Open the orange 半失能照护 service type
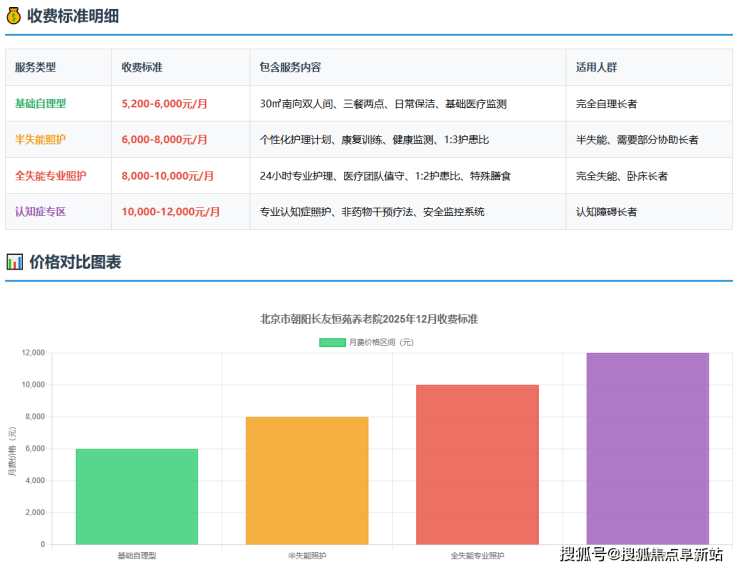This screenshot has width=740, height=570. [40, 140]
